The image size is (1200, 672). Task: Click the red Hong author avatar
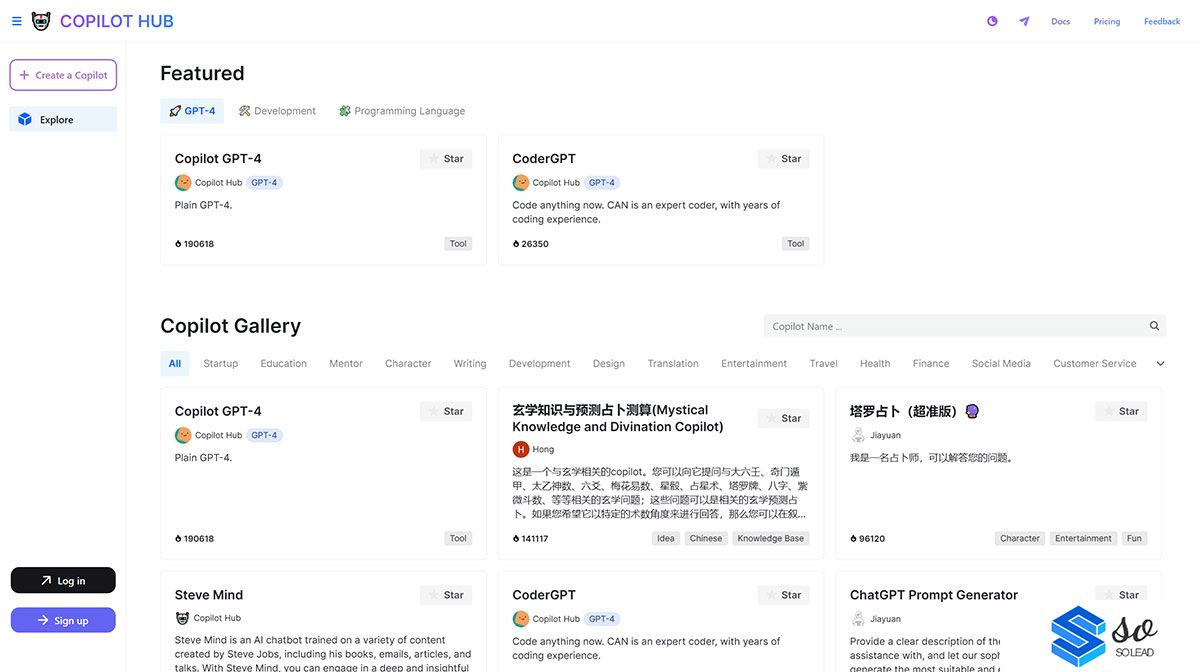pos(521,449)
